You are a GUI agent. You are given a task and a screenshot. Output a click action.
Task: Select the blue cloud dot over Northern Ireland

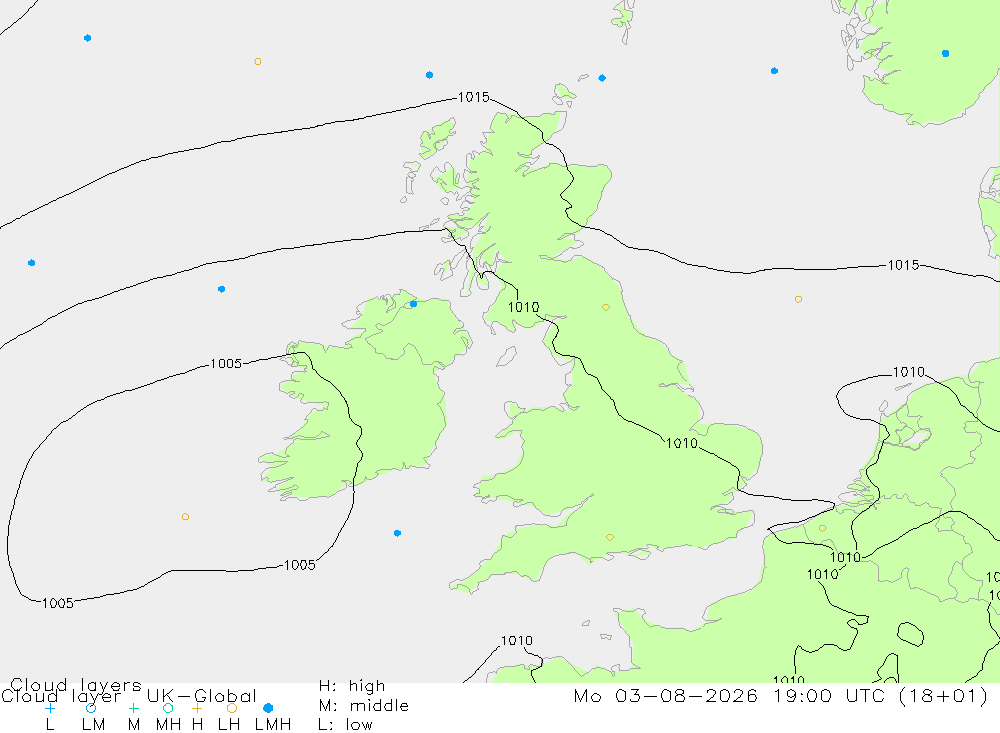[413, 304]
